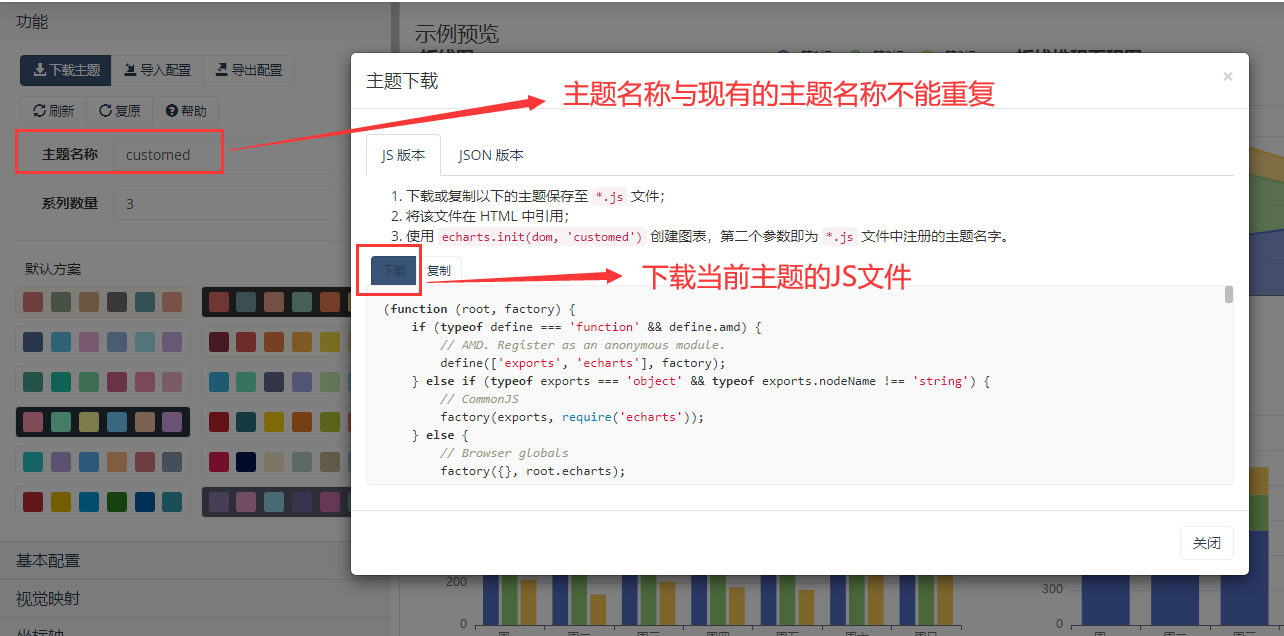Switch to the JSON 版本 tab
Viewport: 1284px width, 636px height.
[491, 155]
